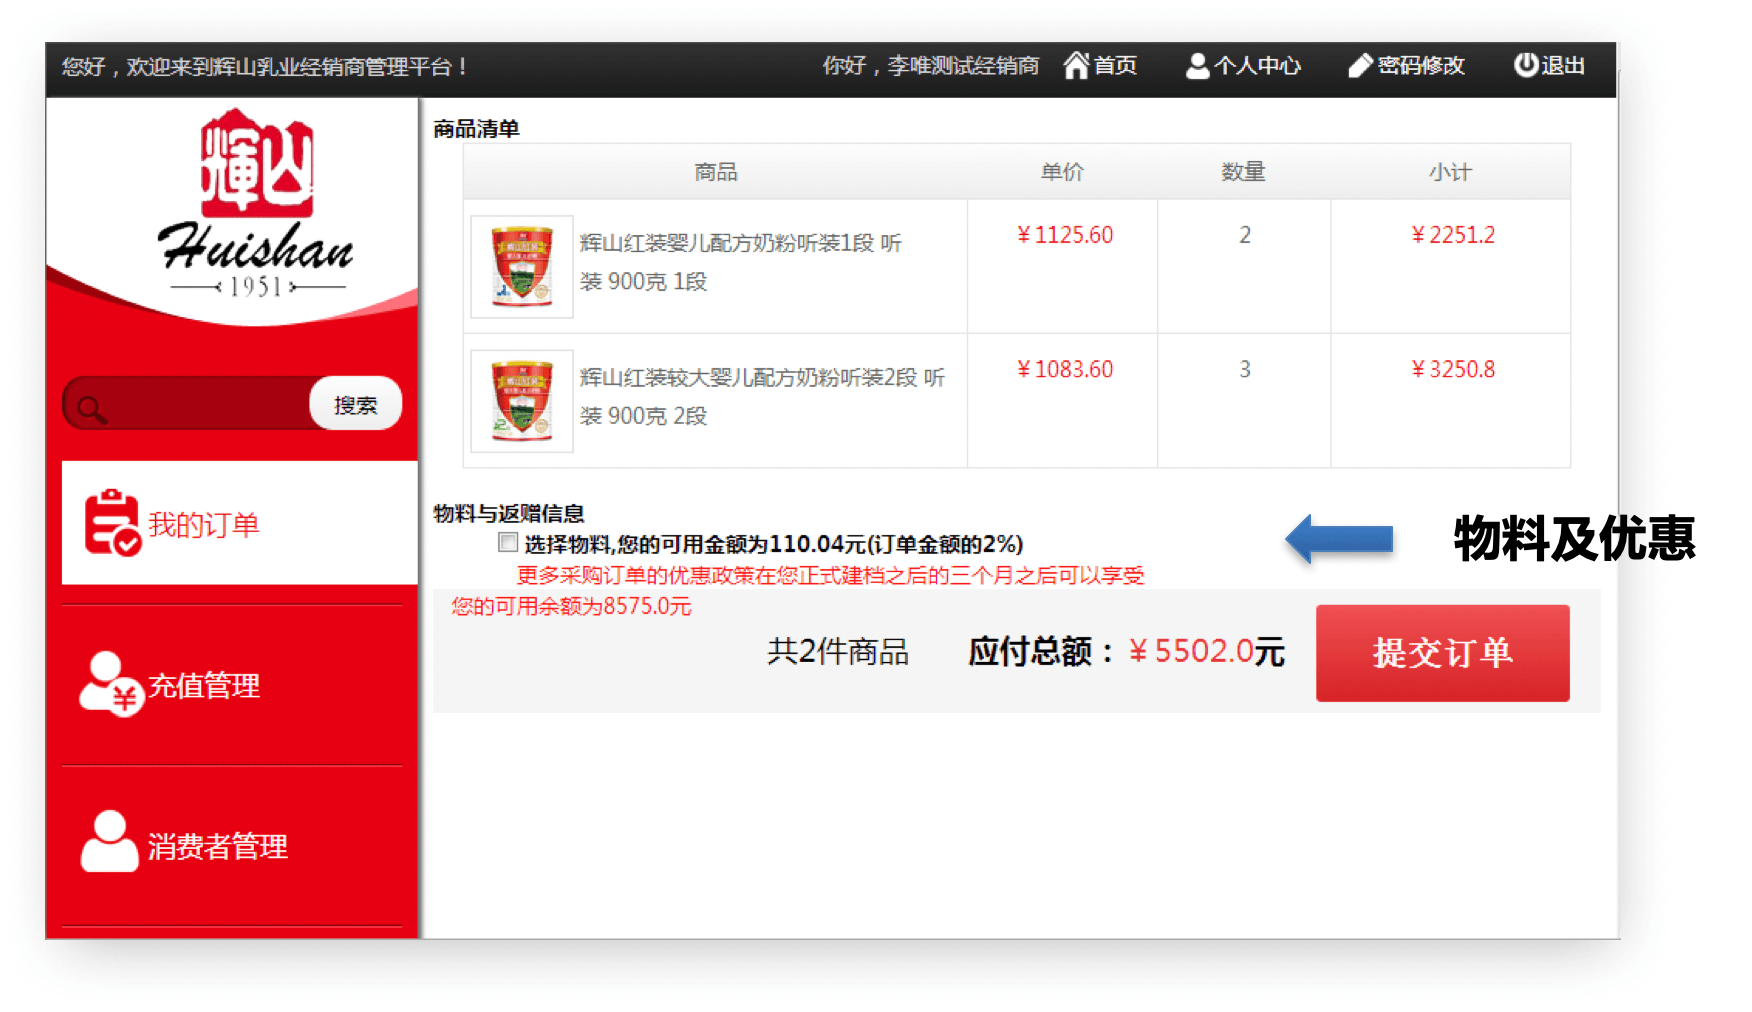
Task: Select 我的订单 in the sidebar
Action: (x=240, y=523)
